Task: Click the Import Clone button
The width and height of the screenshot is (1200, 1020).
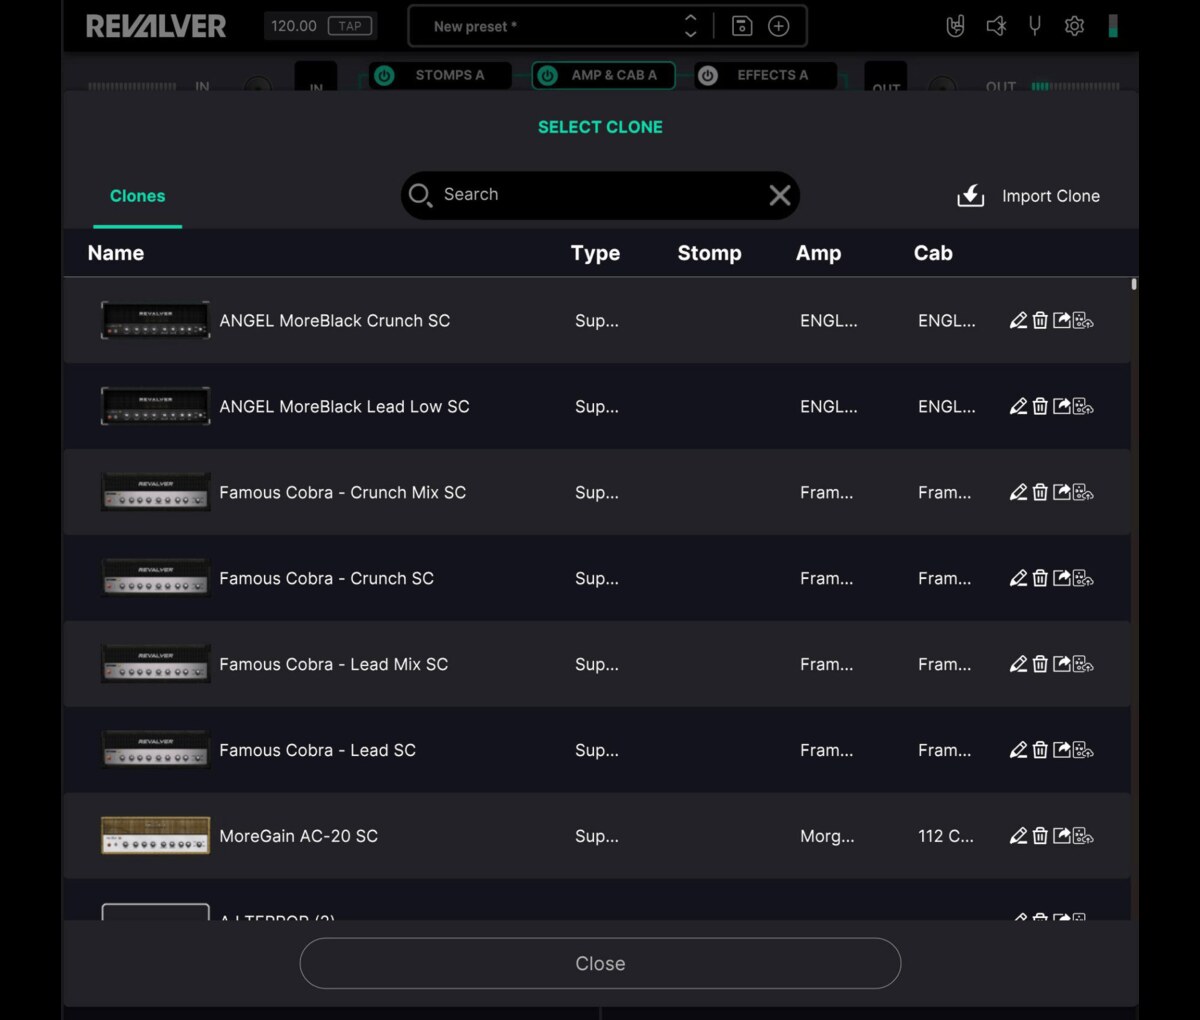Action: point(1029,196)
